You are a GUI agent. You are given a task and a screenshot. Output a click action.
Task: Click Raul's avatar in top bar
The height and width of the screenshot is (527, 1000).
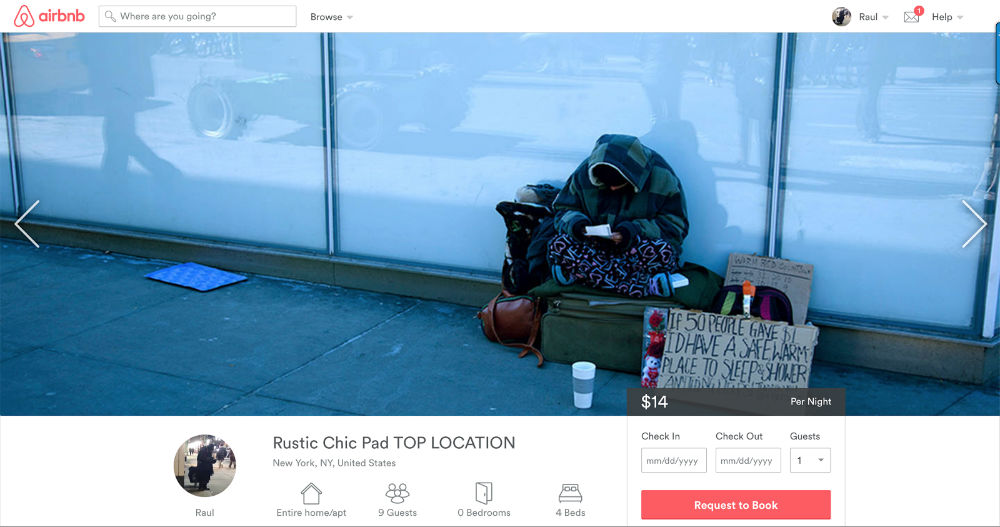[x=841, y=17]
